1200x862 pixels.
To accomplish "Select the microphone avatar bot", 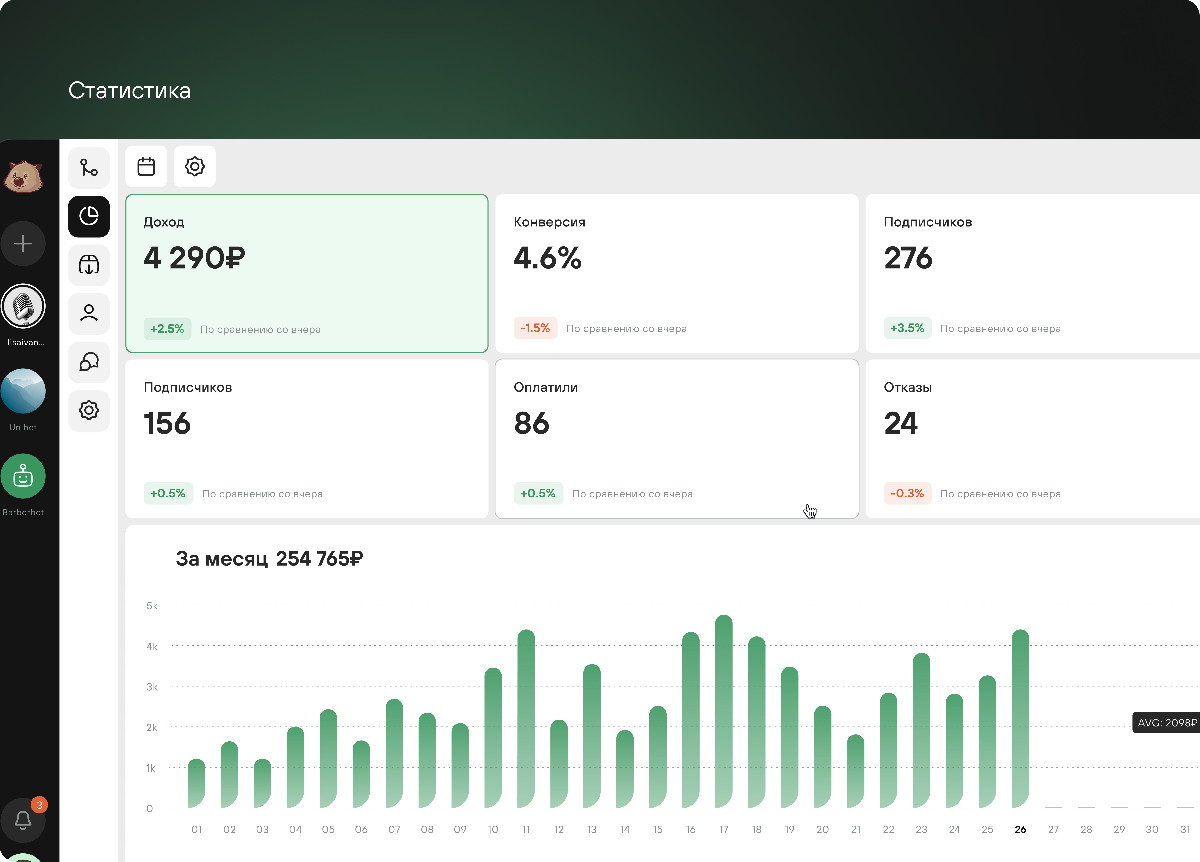I will (x=23, y=306).
